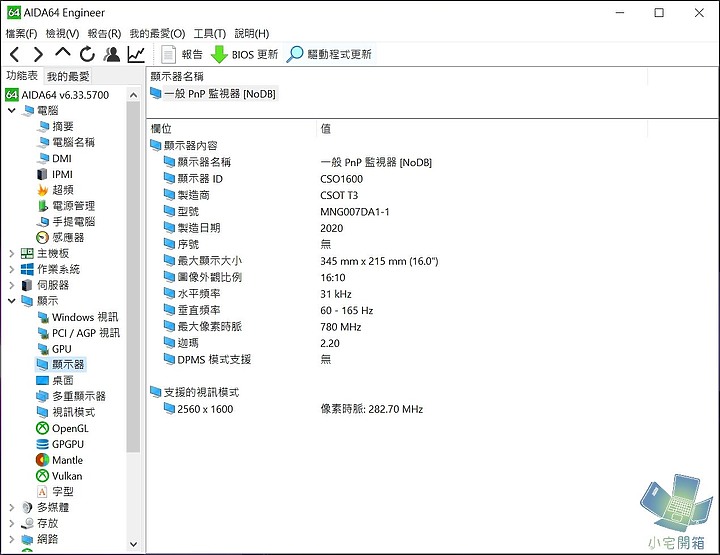Viewport: 720px width, 555px height.
Task: Select the 桌面 desktop icon
Action: point(42,381)
